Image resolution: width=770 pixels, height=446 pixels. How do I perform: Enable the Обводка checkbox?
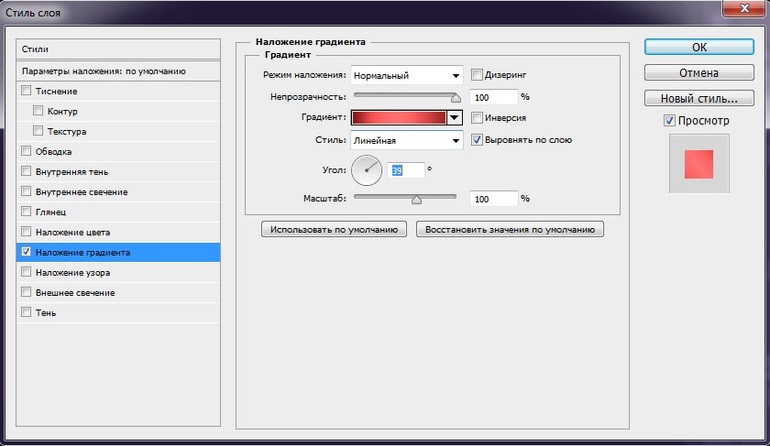[26, 151]
